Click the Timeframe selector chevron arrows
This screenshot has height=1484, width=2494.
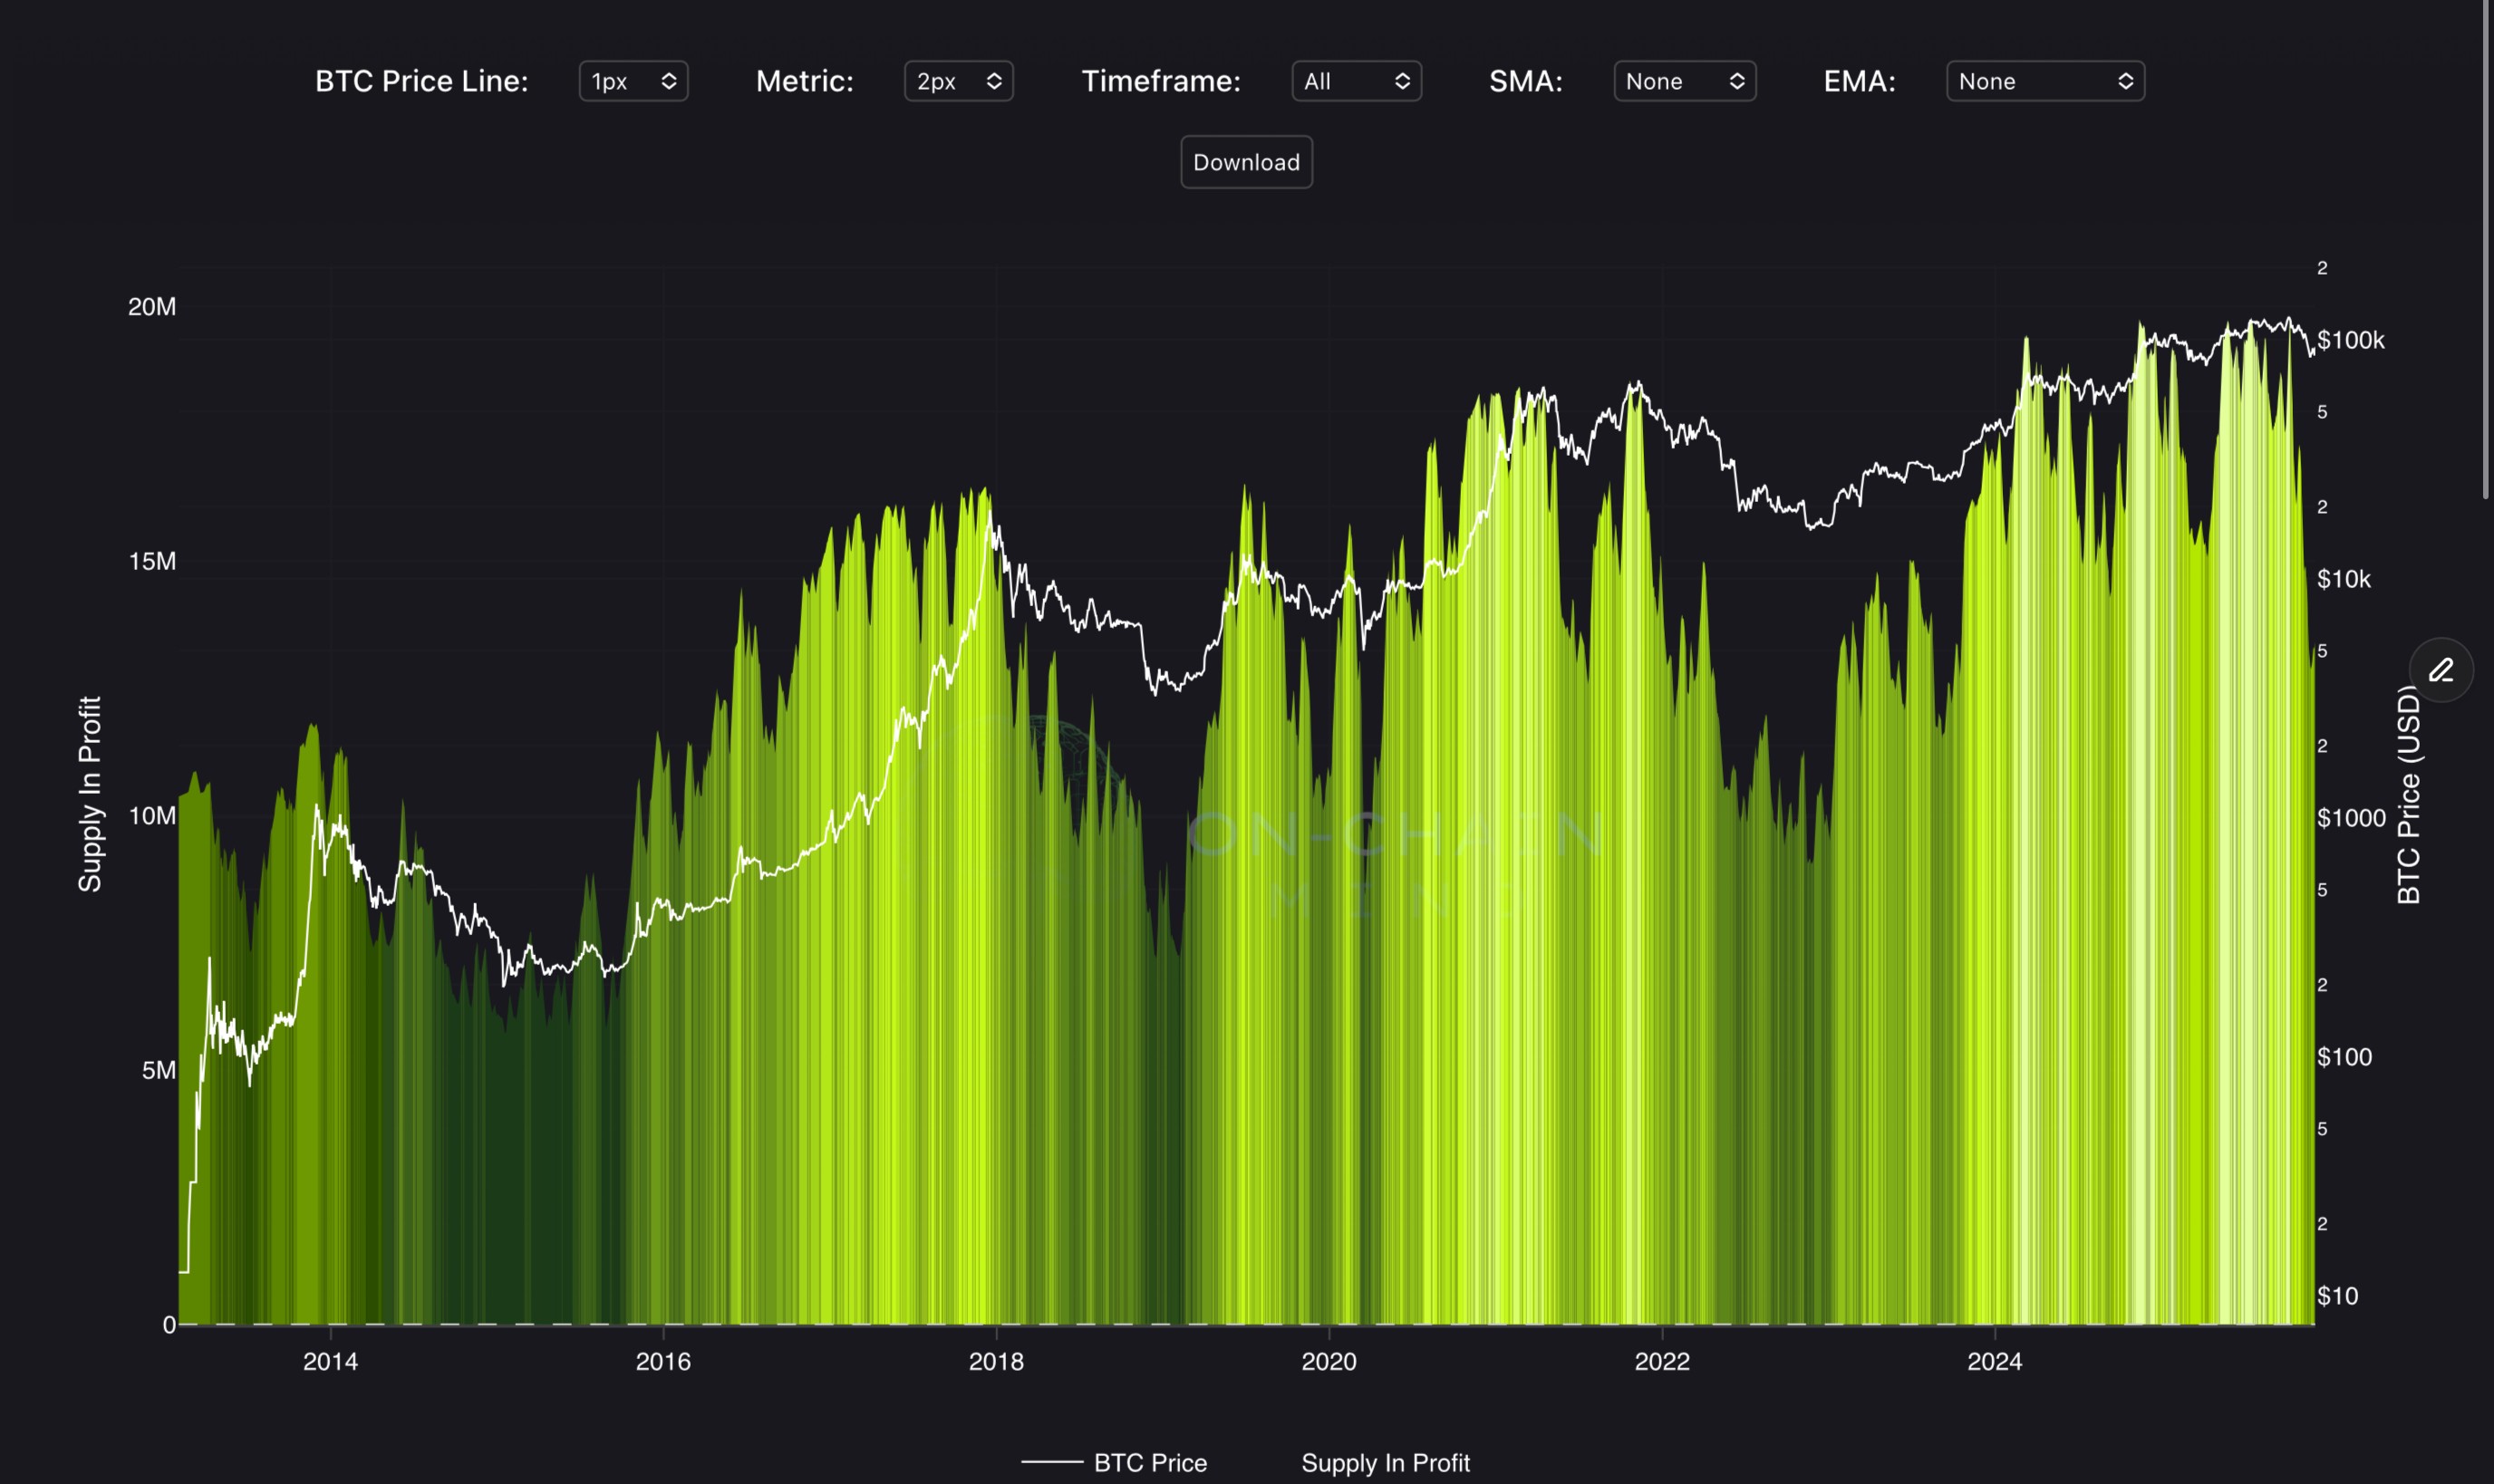[x=1402, y=81]
